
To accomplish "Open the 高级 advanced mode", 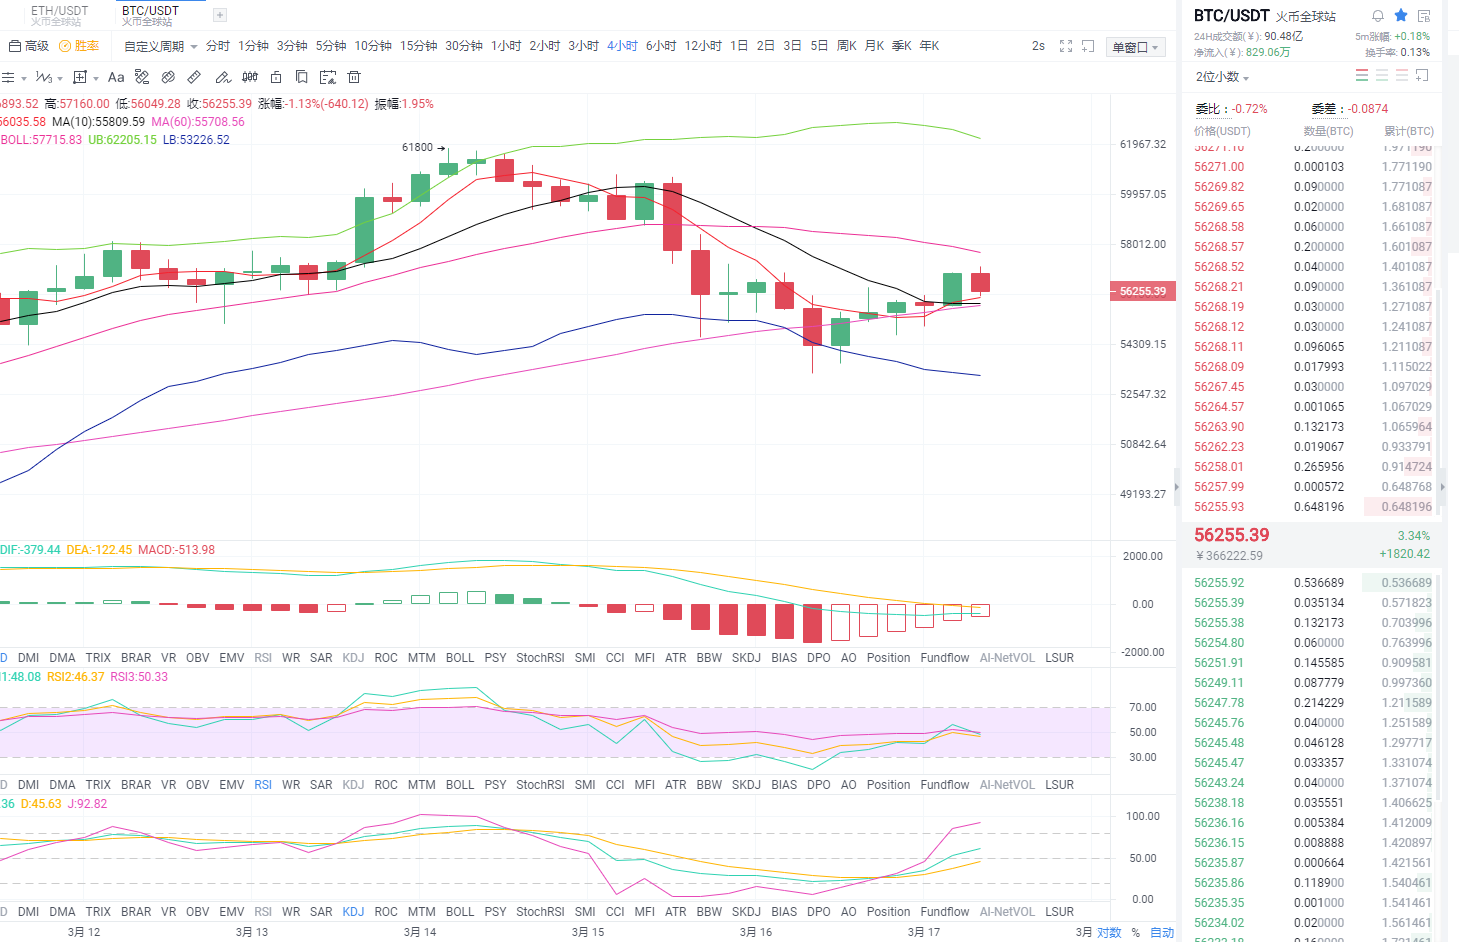I will (x=29, y=46).
